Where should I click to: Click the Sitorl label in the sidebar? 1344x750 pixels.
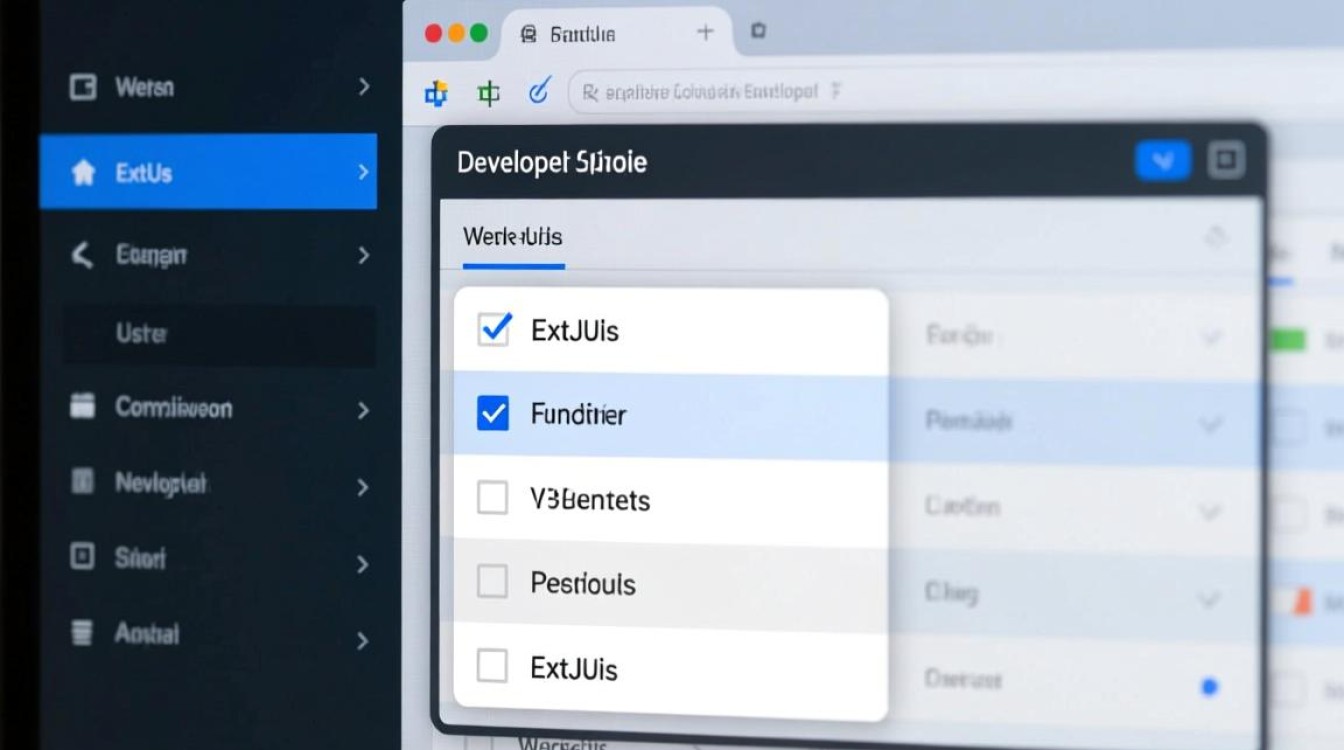141,558
